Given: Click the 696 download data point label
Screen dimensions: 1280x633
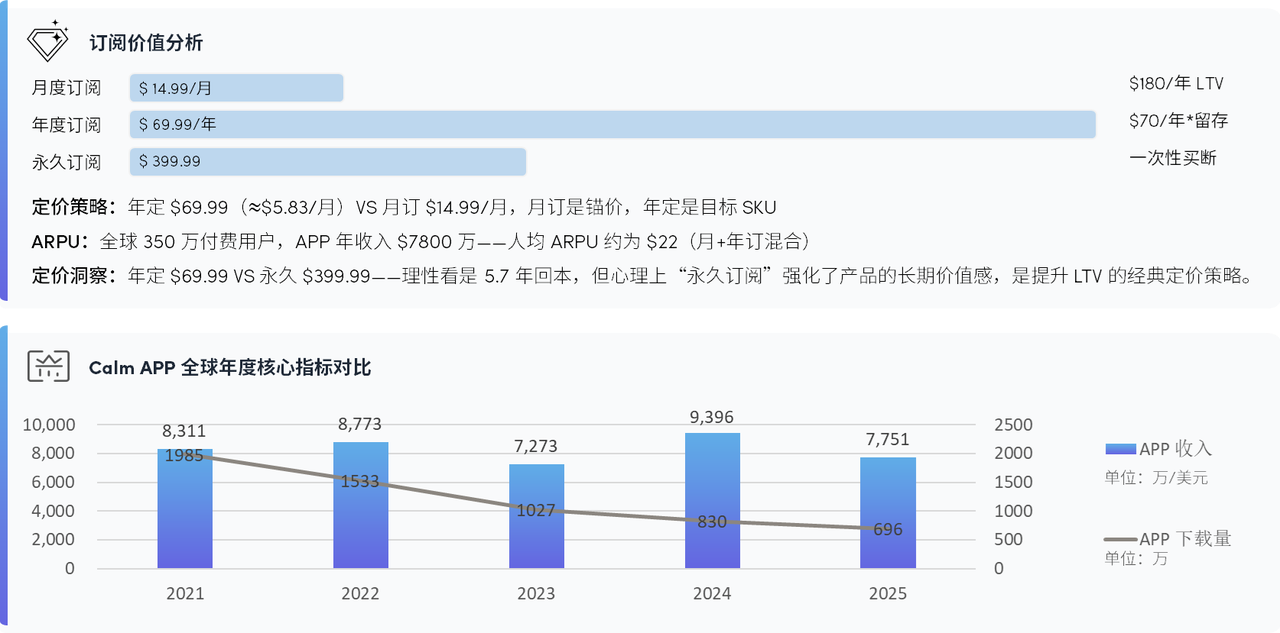Looking at the screenshot, I should point(887,529).
